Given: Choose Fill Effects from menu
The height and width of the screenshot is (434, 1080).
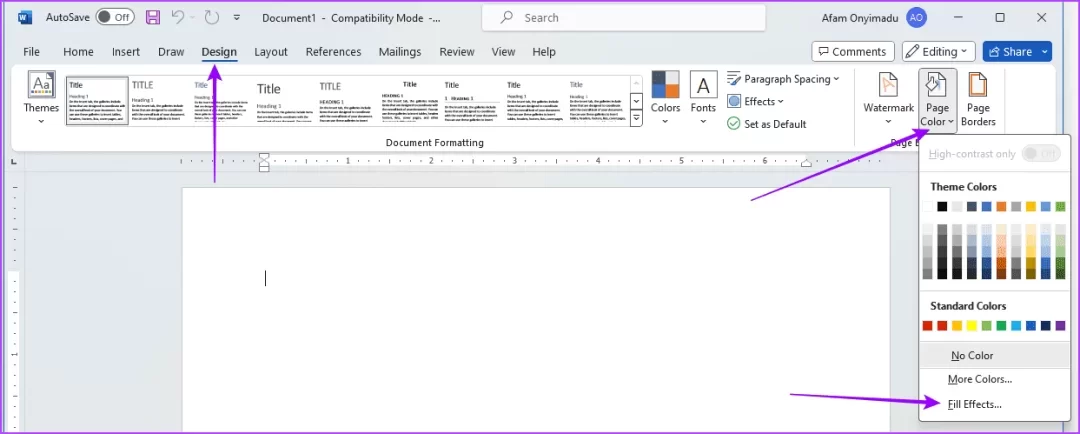Looking at the screenshot, I should (x=974, y=404).
